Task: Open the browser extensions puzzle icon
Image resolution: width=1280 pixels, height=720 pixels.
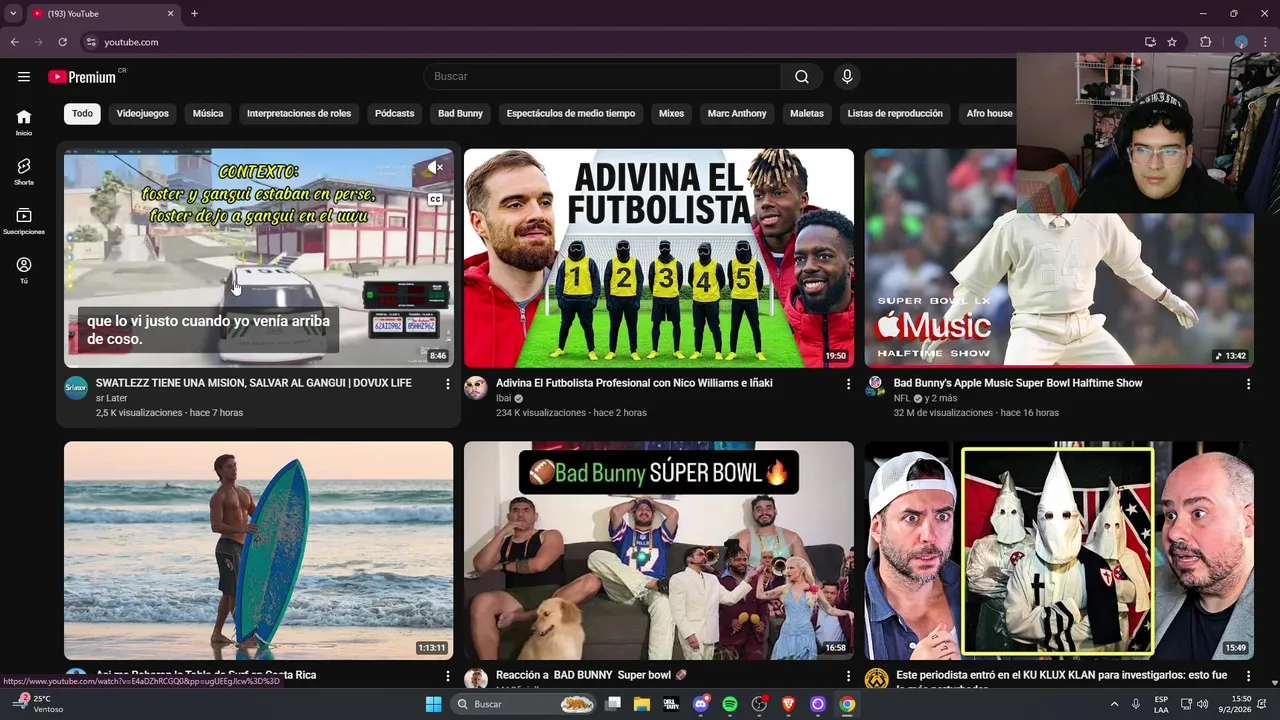Action: point(1205,42)
